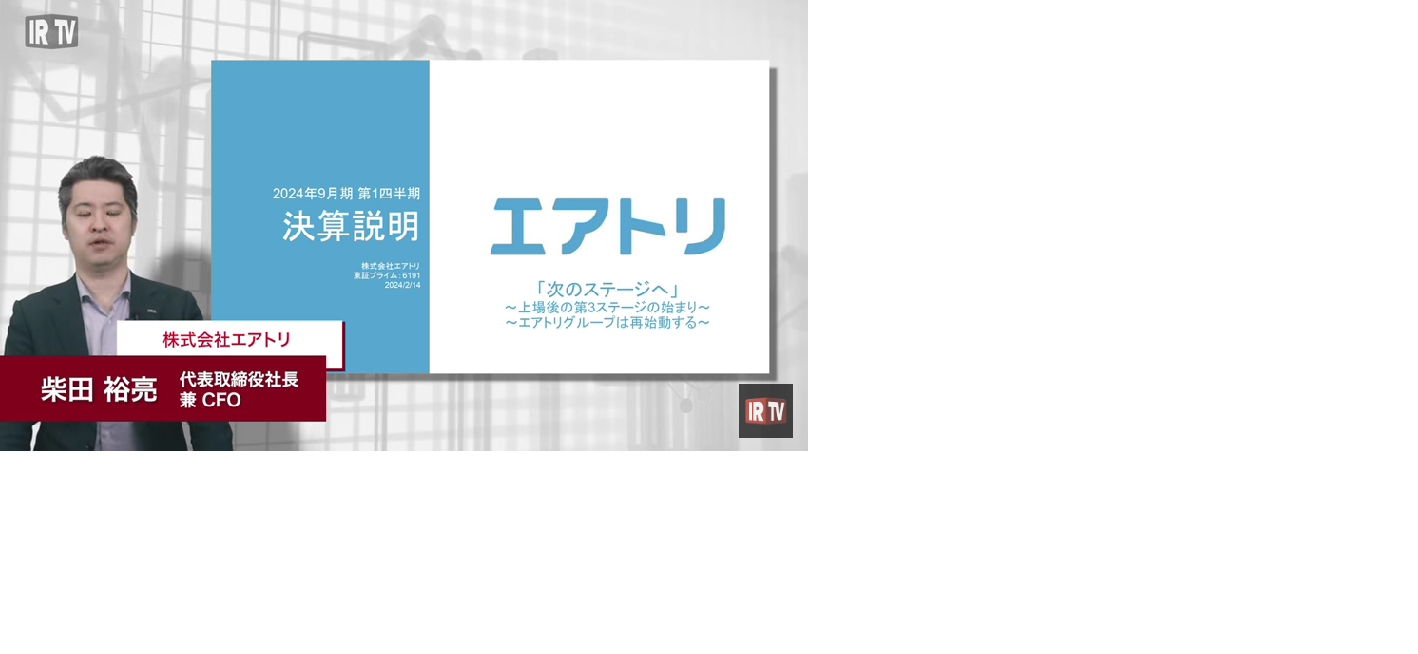
Task: Click the IR TV logo at top left
Action: [52, 32]
